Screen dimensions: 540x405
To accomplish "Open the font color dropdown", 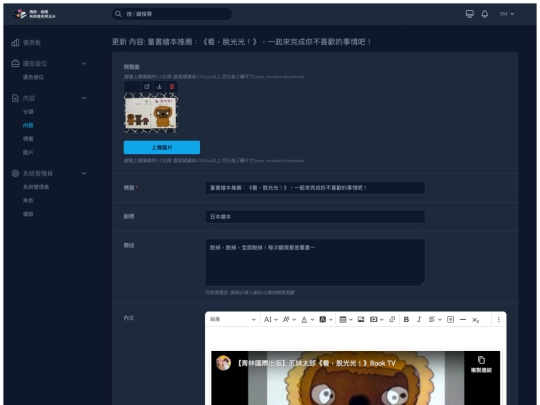I will (307, 320).
